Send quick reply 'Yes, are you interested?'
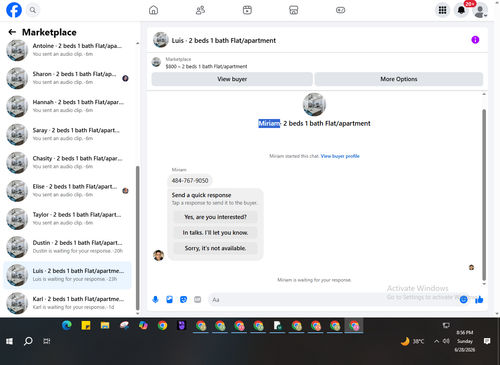The width and height of the screenshot is (500, 365). [215, 217]
